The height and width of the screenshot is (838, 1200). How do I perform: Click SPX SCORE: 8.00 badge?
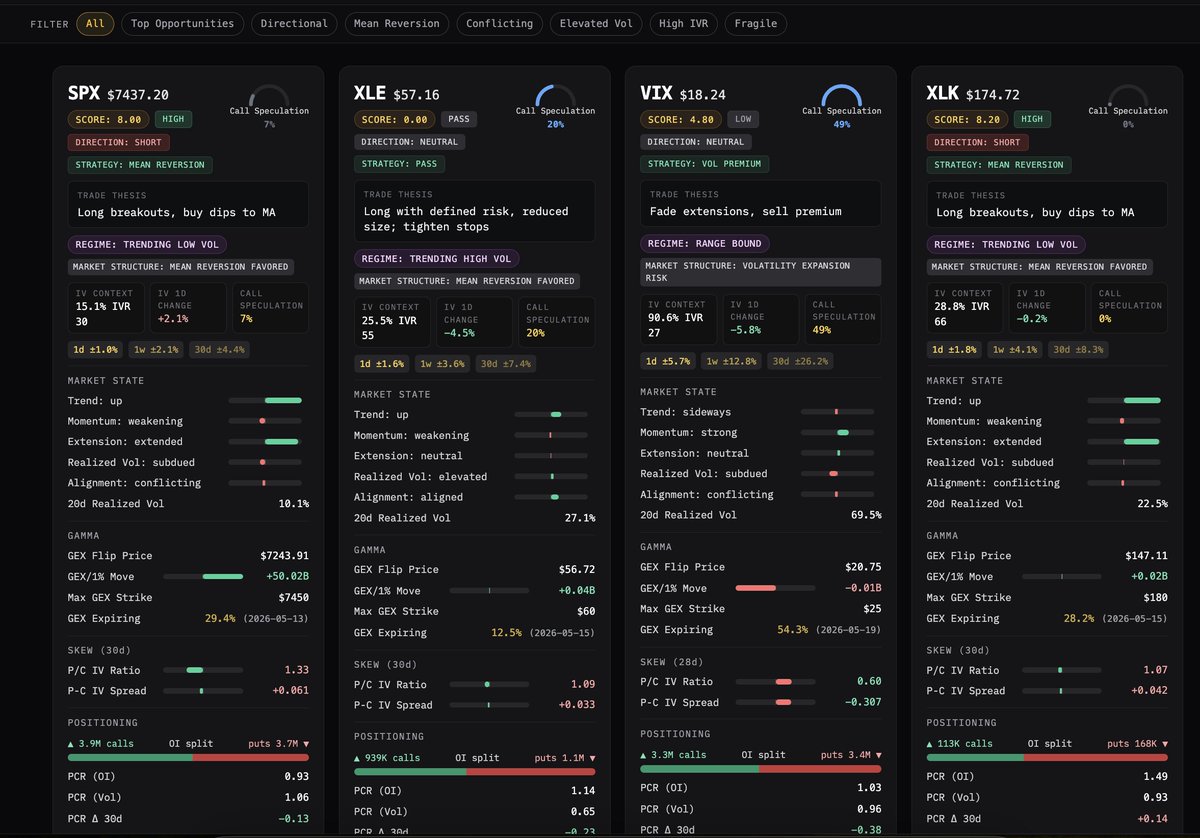pos(109,119)
